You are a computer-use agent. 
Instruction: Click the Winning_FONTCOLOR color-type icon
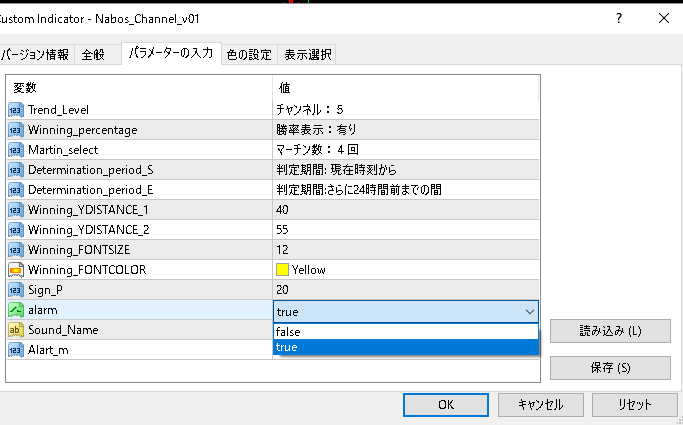[16, 270]
